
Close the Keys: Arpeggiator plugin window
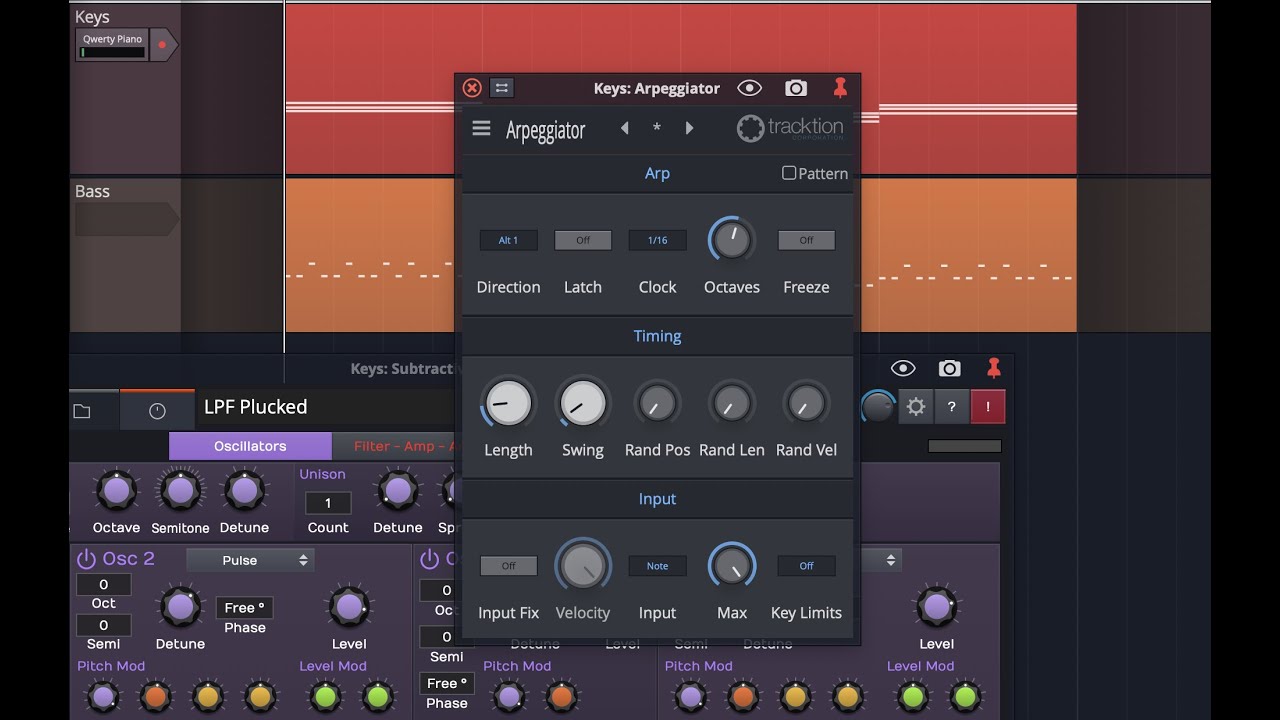(472, 88)
